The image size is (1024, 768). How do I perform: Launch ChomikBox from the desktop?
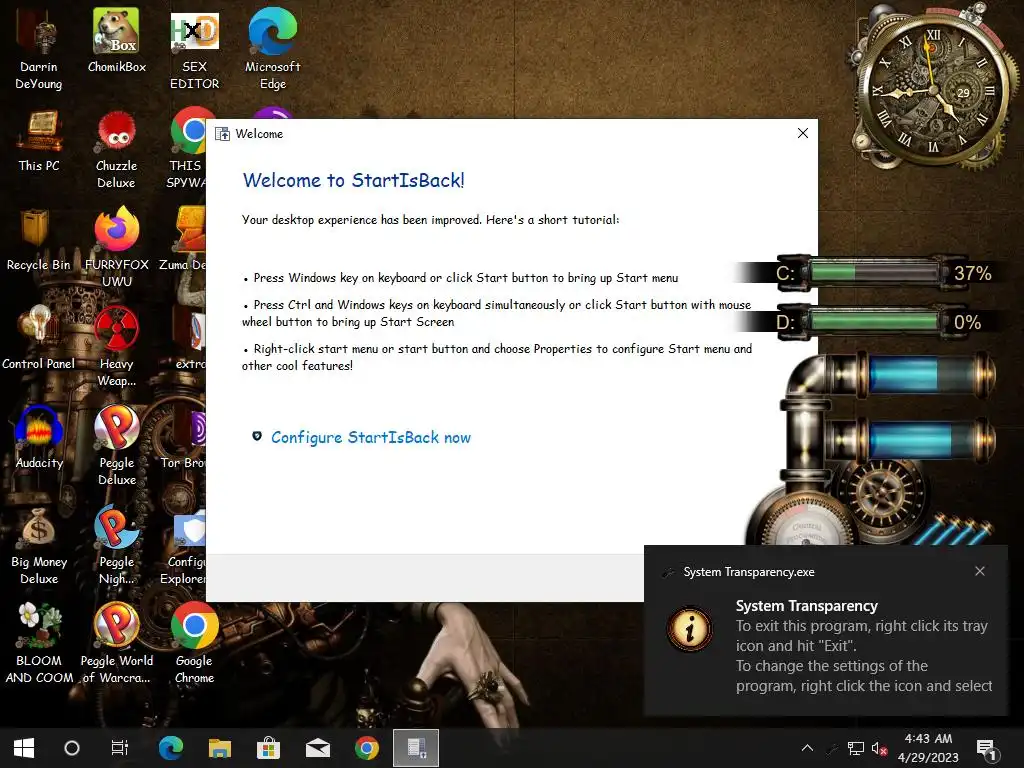click(x=116, y=42)
